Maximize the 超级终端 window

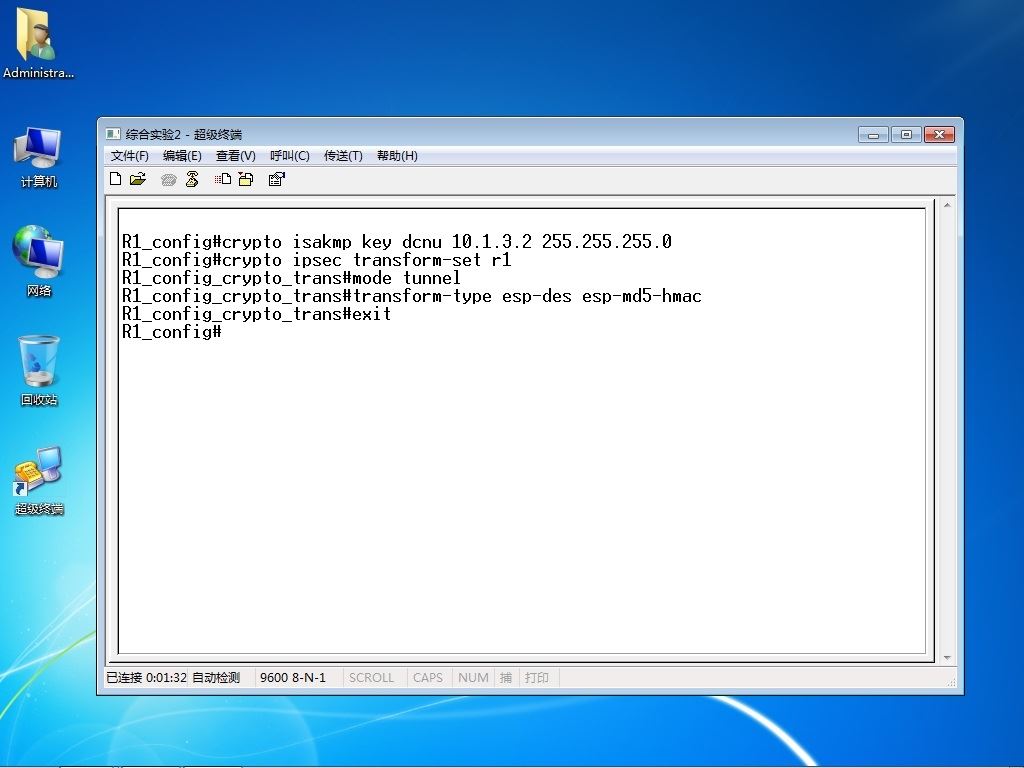[x=906, y=134]
